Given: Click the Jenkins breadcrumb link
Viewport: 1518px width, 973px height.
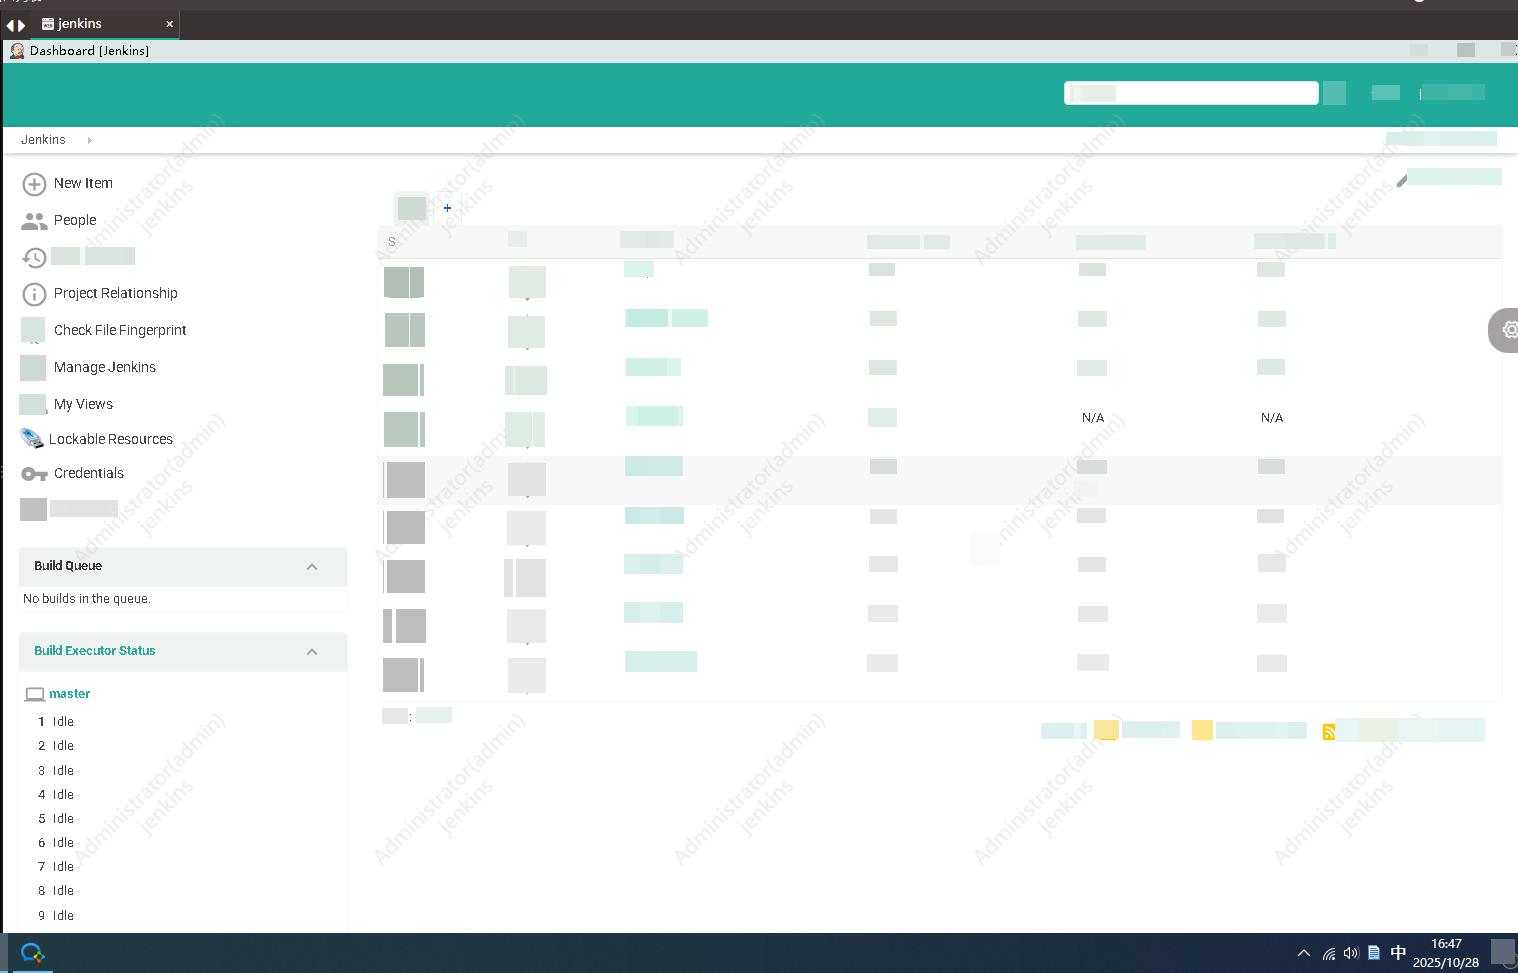Looking at the screenshot, I should [43, 140].
